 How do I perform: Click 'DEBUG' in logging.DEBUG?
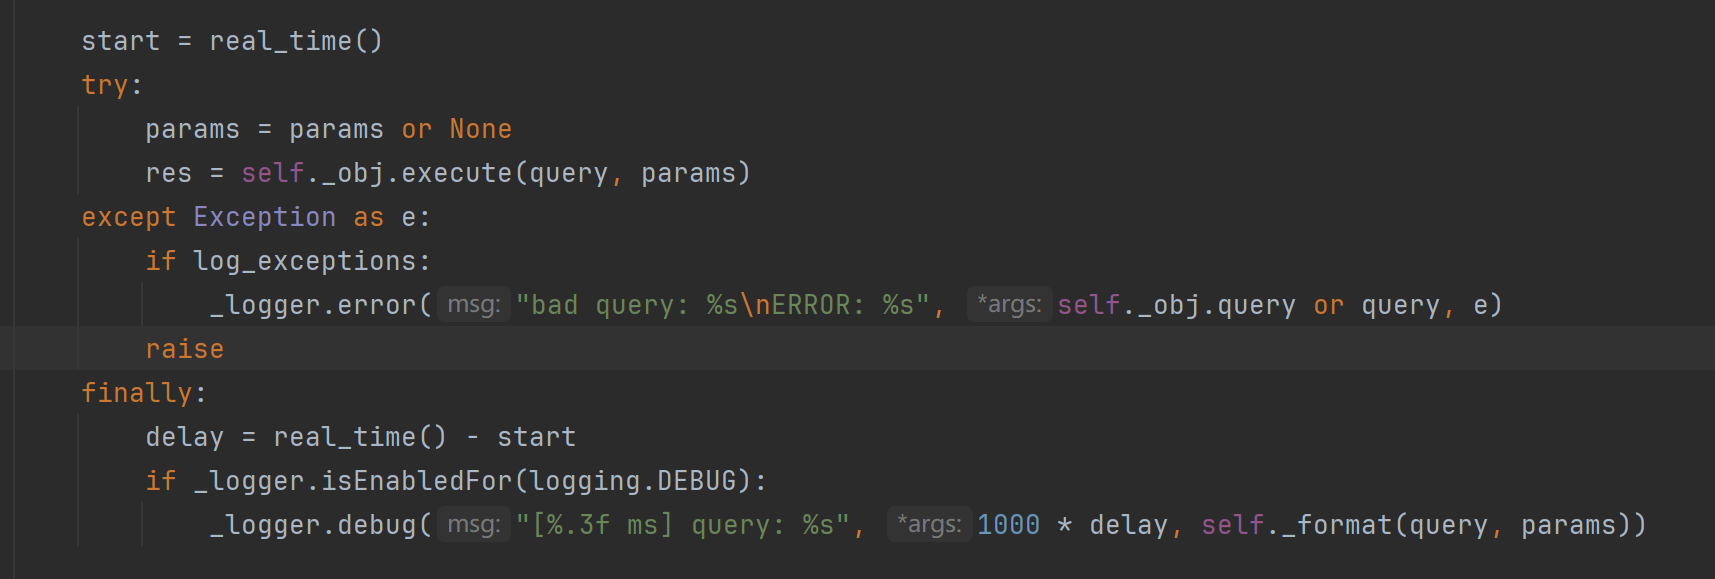click(696, 481)
